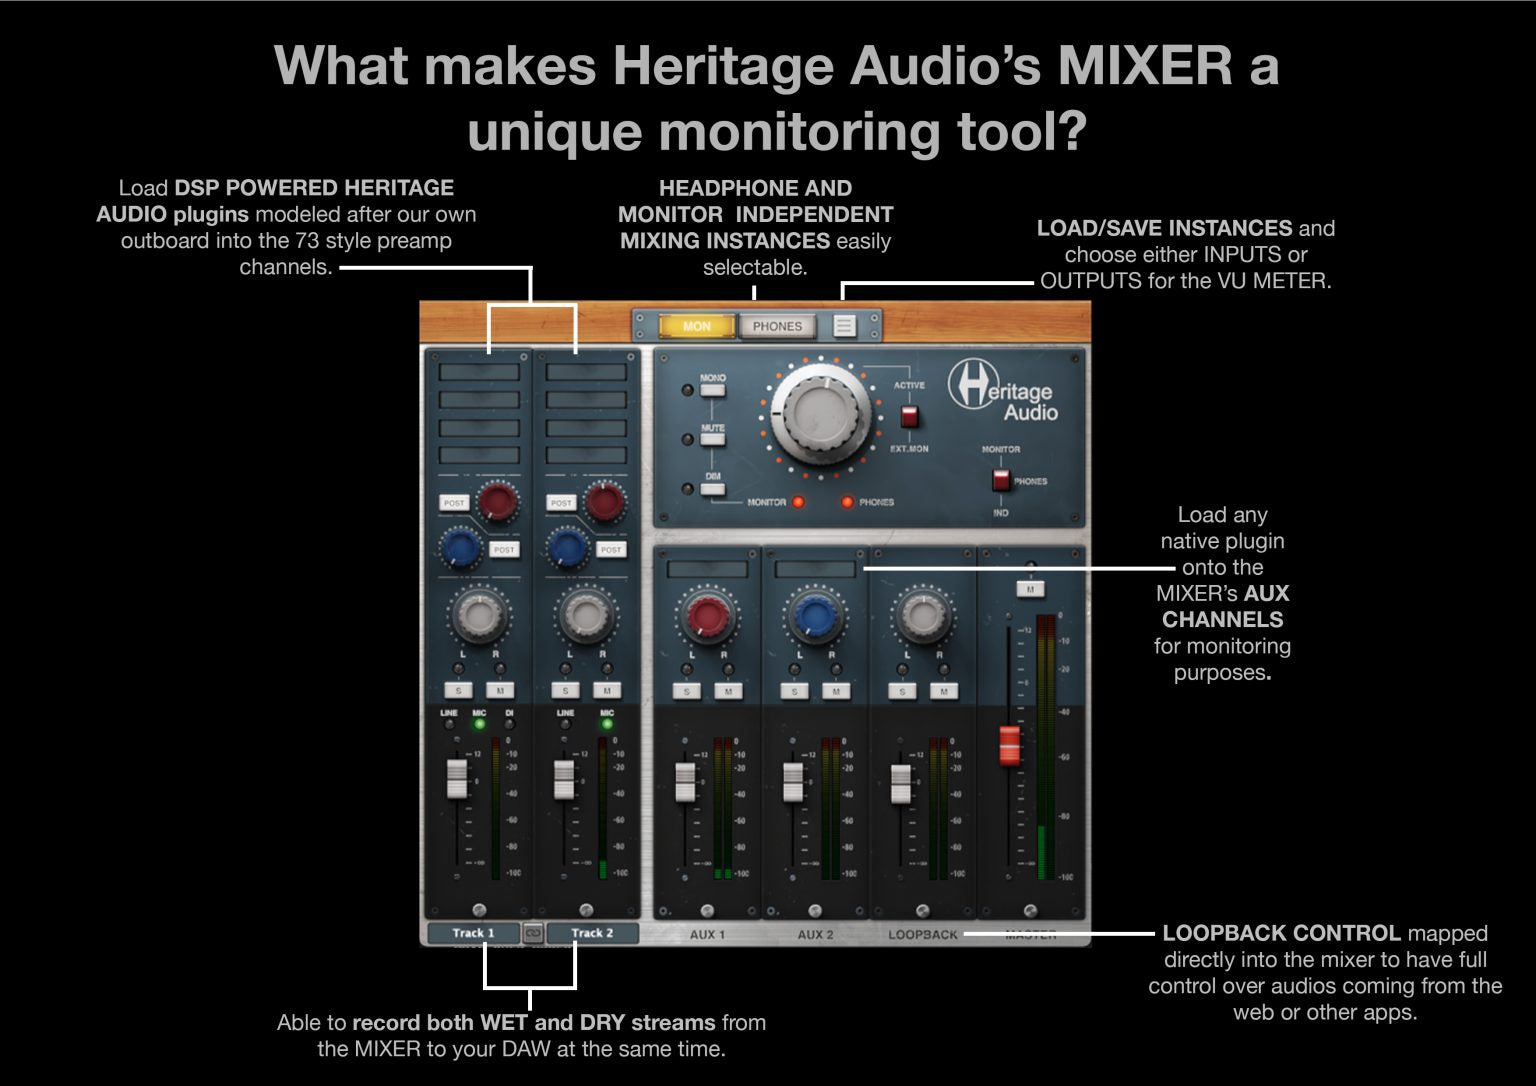Click the Track 1 name label

pyautogui.click(x=473, y=933)
